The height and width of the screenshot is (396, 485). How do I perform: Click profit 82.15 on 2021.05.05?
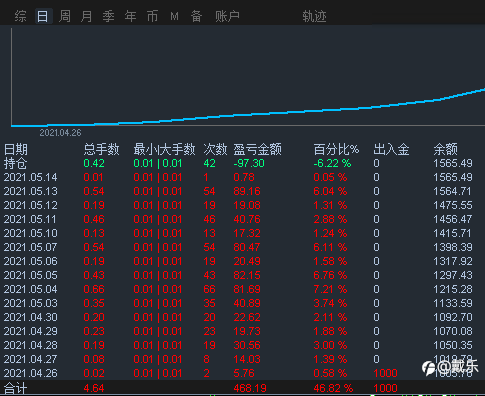tap(247, 275)
